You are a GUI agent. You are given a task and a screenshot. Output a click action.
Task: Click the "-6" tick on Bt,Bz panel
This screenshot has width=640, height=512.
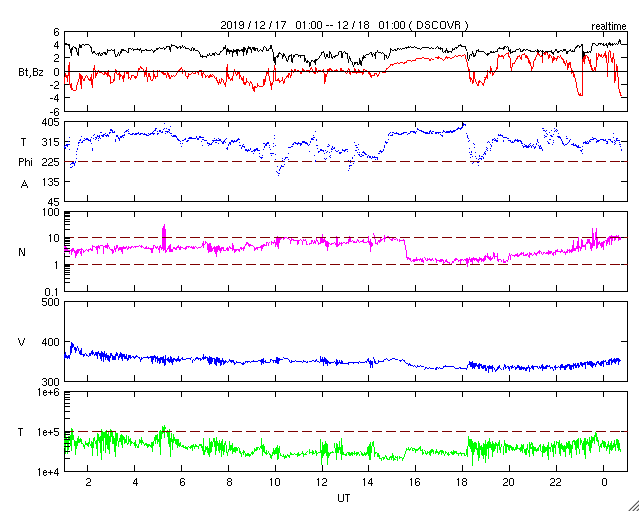[x=54, y=111]
